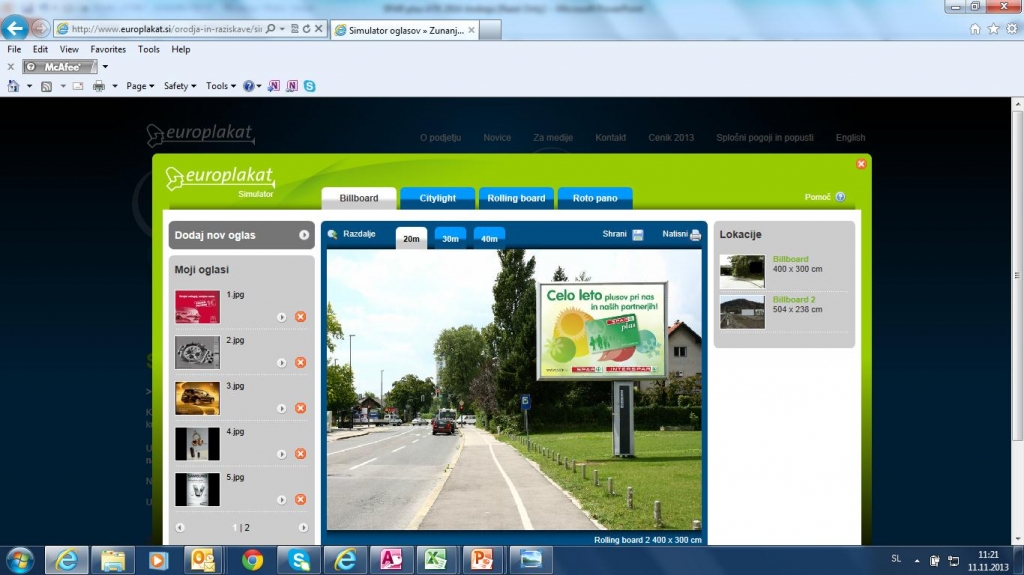
Task: Click the Dodaj nov oglas button
Action: click(241, 235)
